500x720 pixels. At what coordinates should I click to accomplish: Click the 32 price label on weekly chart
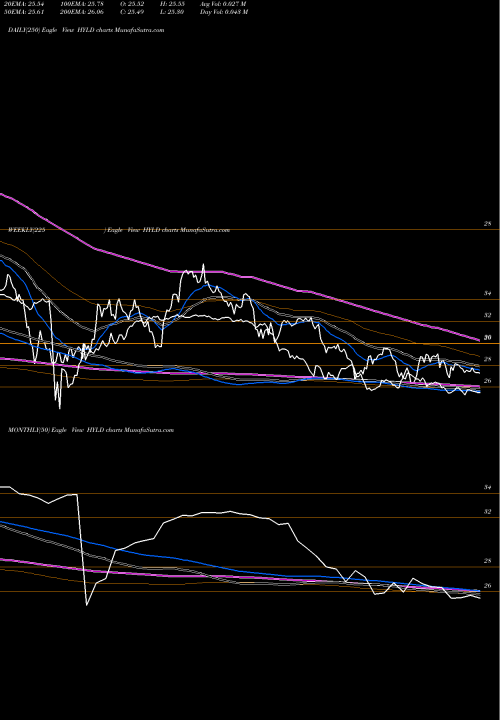coord(488,315)
